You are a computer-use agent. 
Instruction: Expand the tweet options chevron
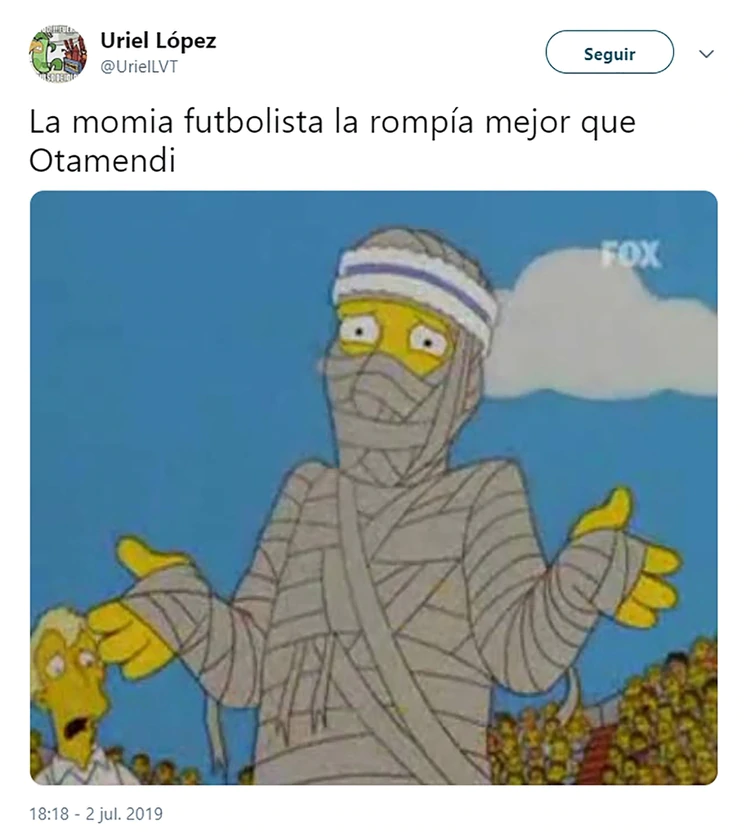coord(706,54)
